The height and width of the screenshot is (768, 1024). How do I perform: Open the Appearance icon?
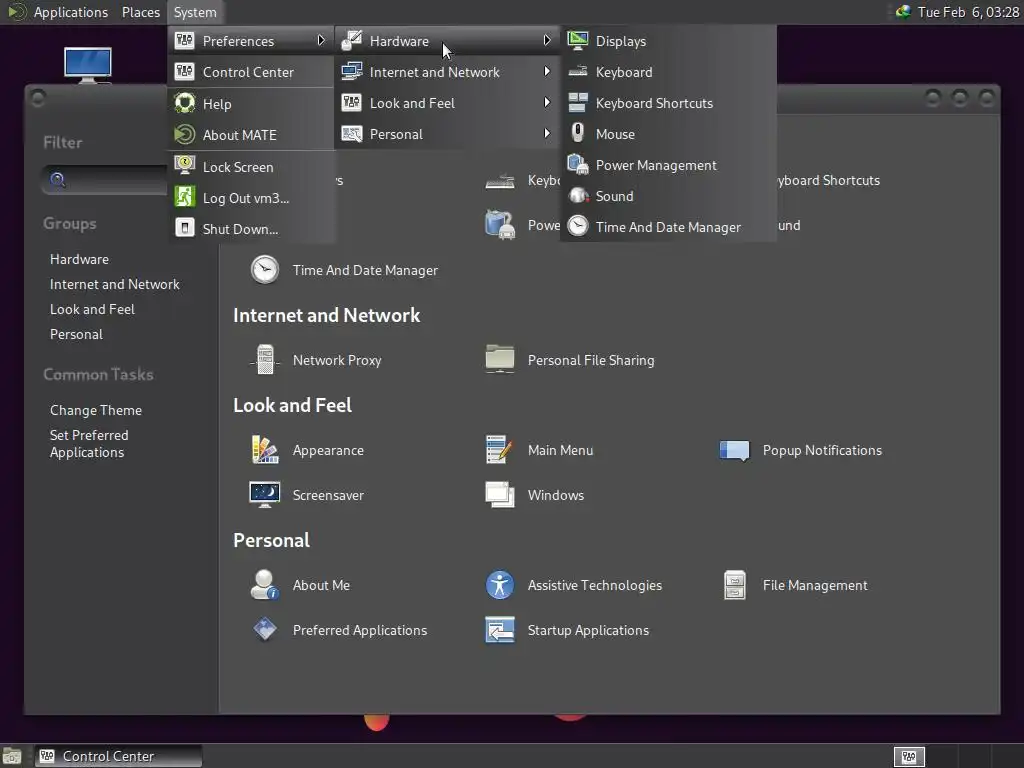[264, 450]
